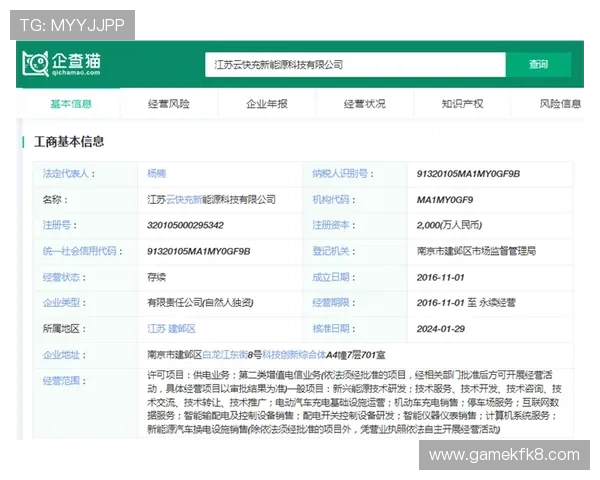
Task: Click the 统一社会信用代码 label
Action: pyautogui.click(x=82, y=251)
